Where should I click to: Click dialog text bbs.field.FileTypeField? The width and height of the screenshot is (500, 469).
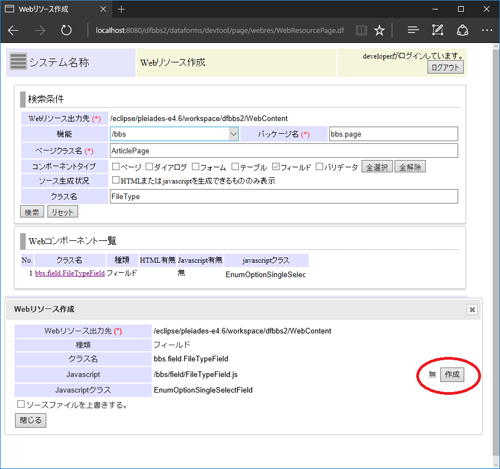click(x=191, y=359)
